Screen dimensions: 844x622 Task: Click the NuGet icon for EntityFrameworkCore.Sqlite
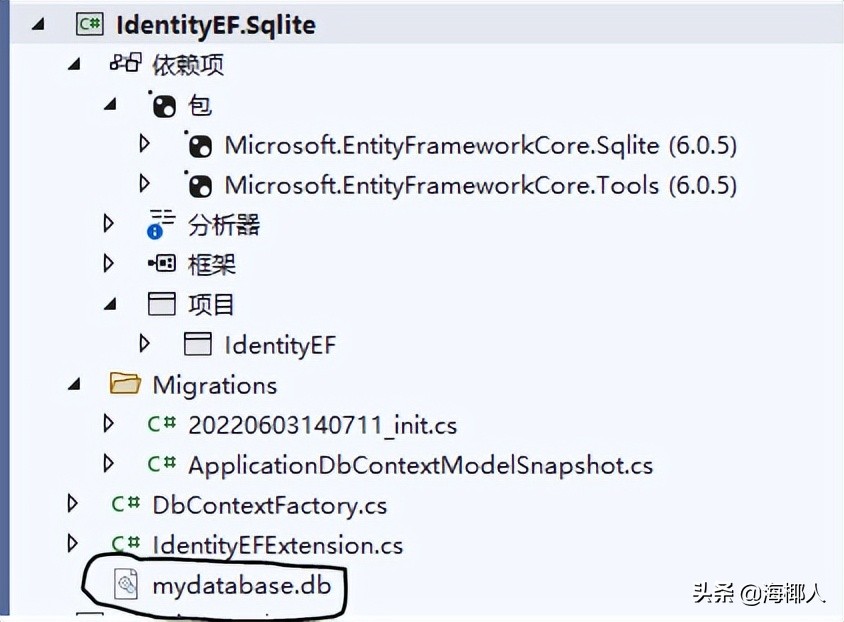(x=198, y=145)
